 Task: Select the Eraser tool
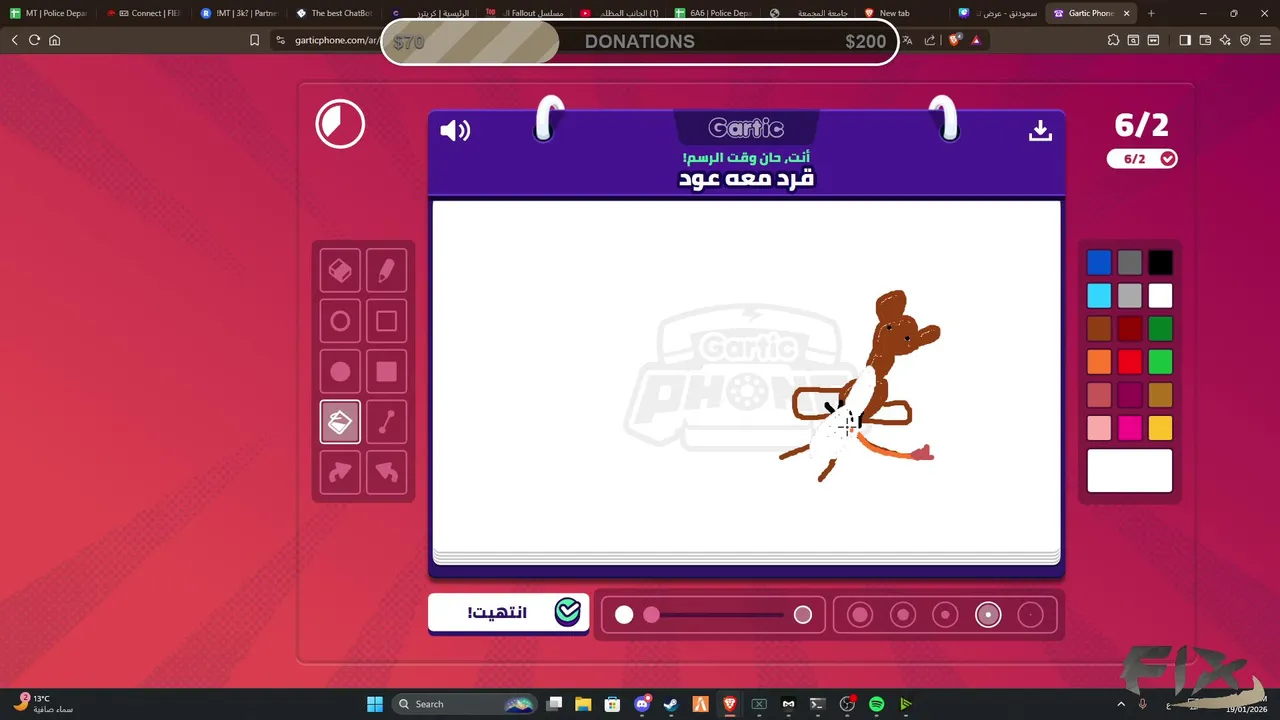tap(340, 270)
